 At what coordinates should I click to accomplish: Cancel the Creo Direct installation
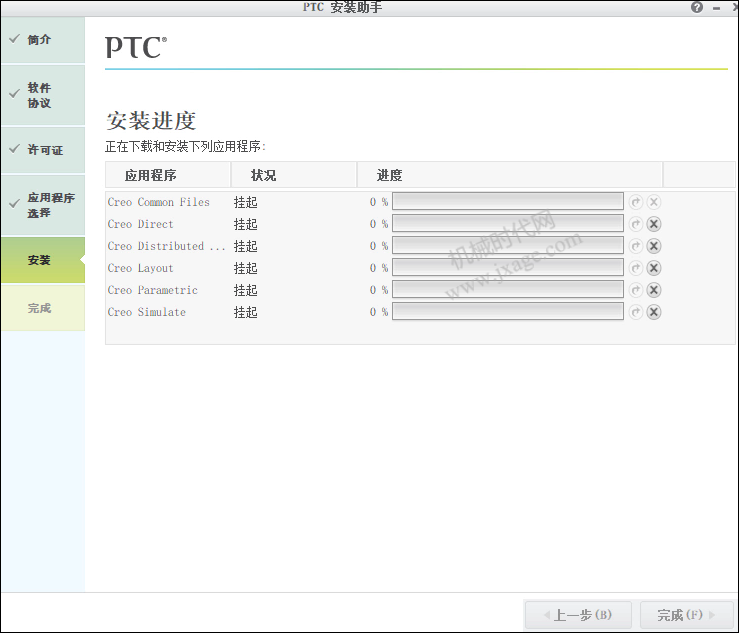click(654, 224)
